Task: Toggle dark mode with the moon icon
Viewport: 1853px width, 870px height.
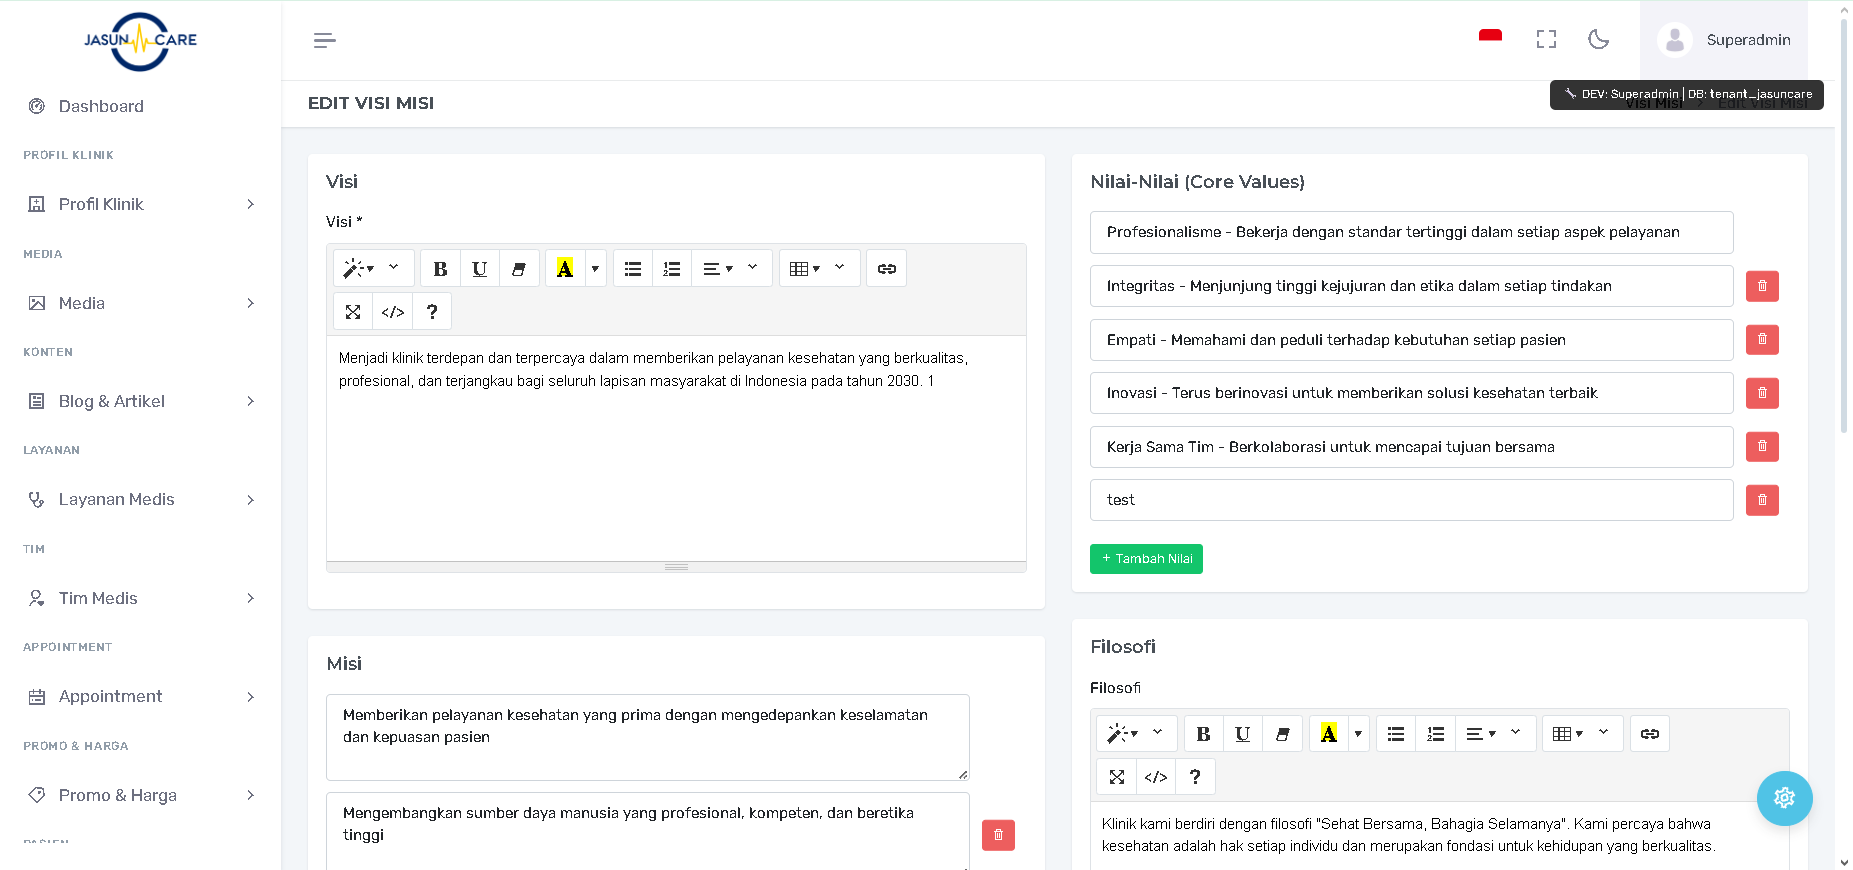Action: tap(1598, 40)
